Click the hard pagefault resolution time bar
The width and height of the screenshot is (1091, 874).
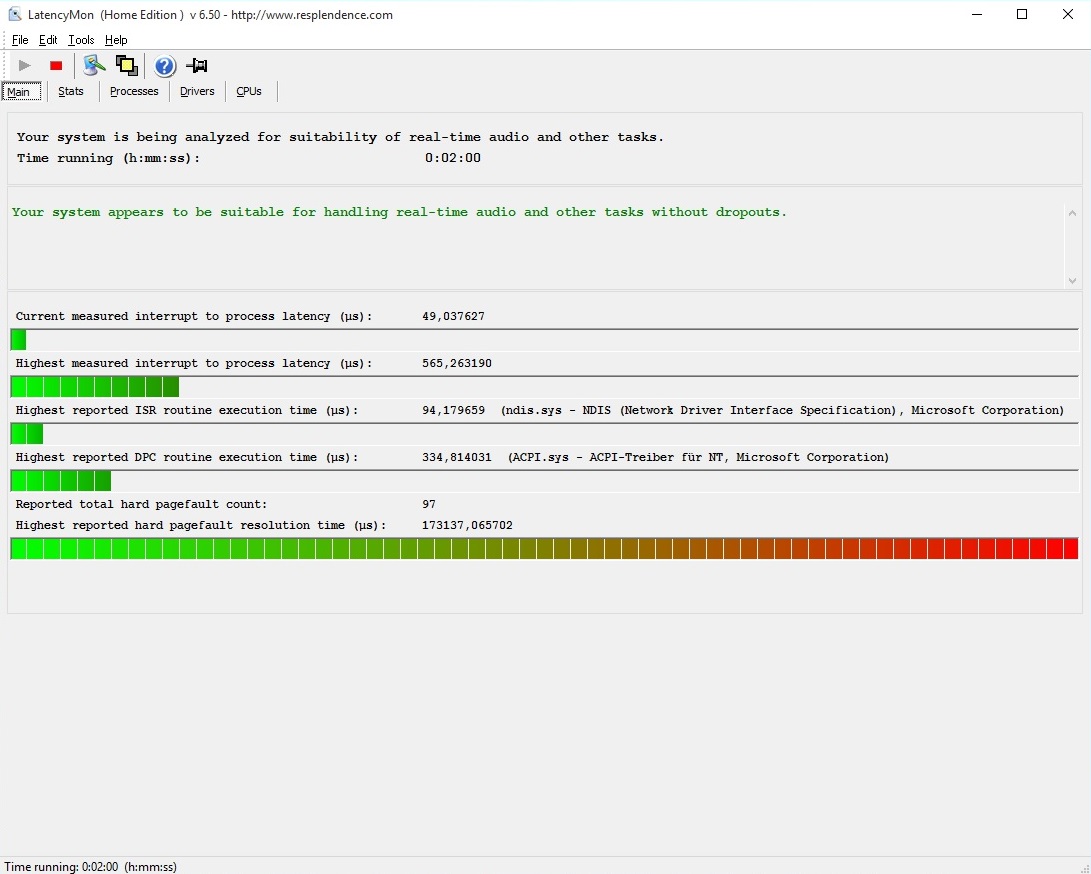click(545, 548)
